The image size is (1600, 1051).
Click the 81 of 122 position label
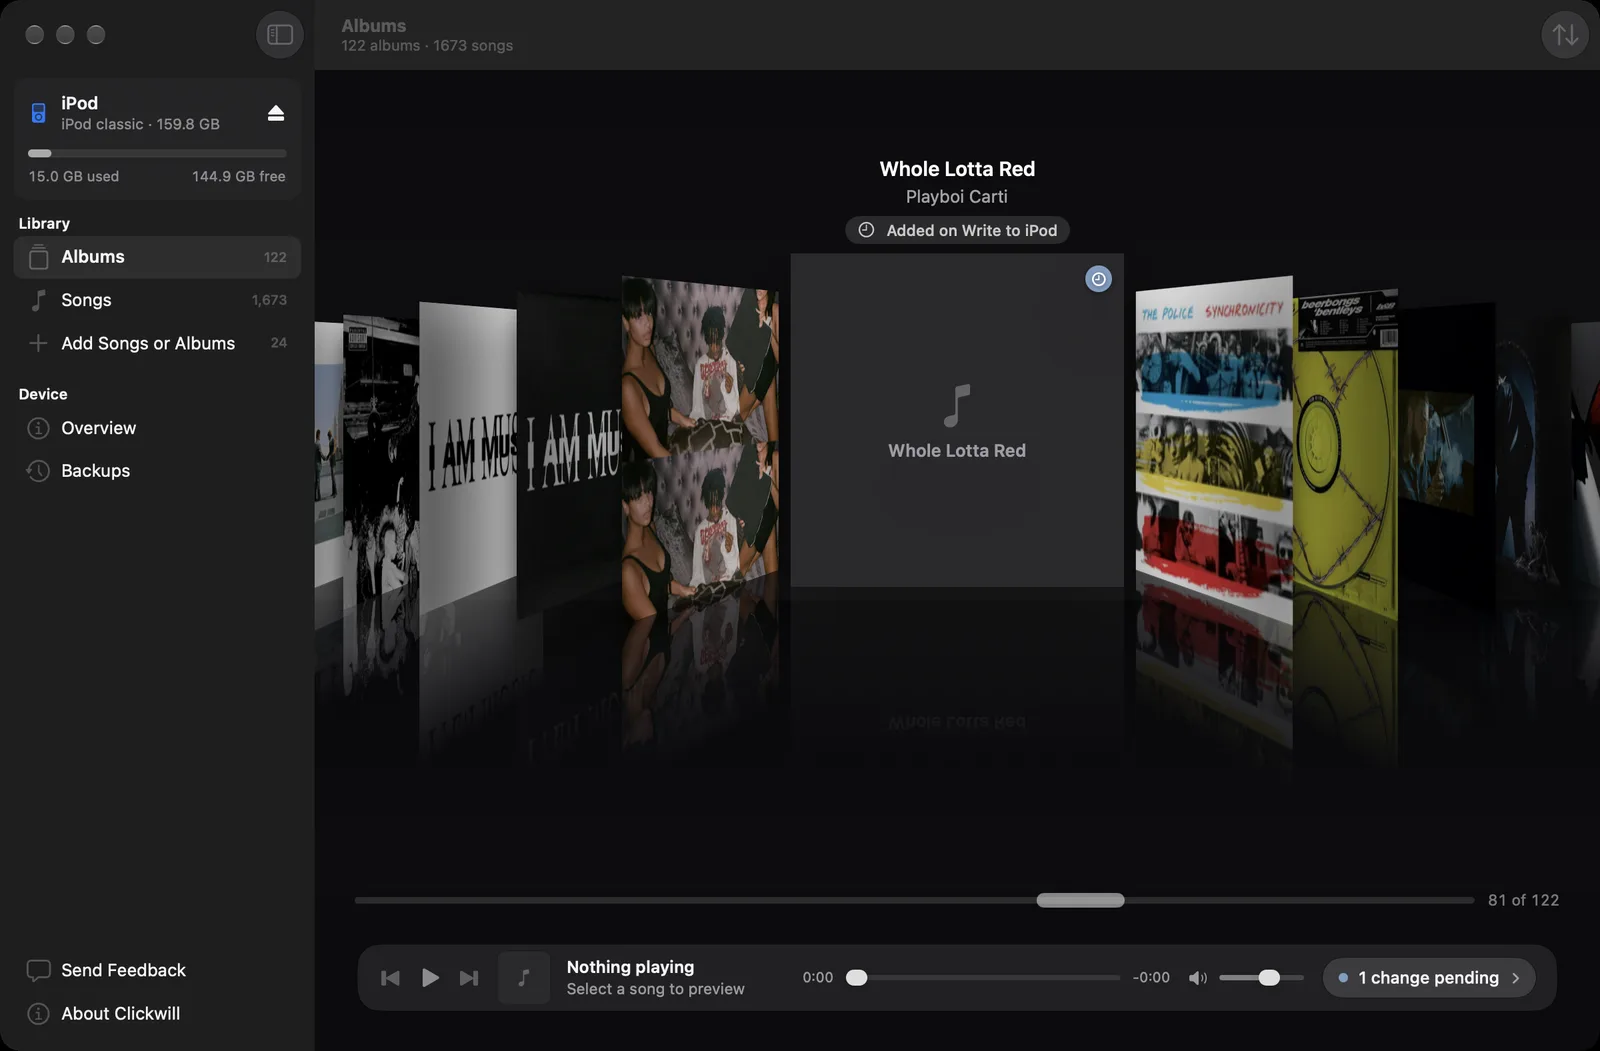pos(1523,900)
